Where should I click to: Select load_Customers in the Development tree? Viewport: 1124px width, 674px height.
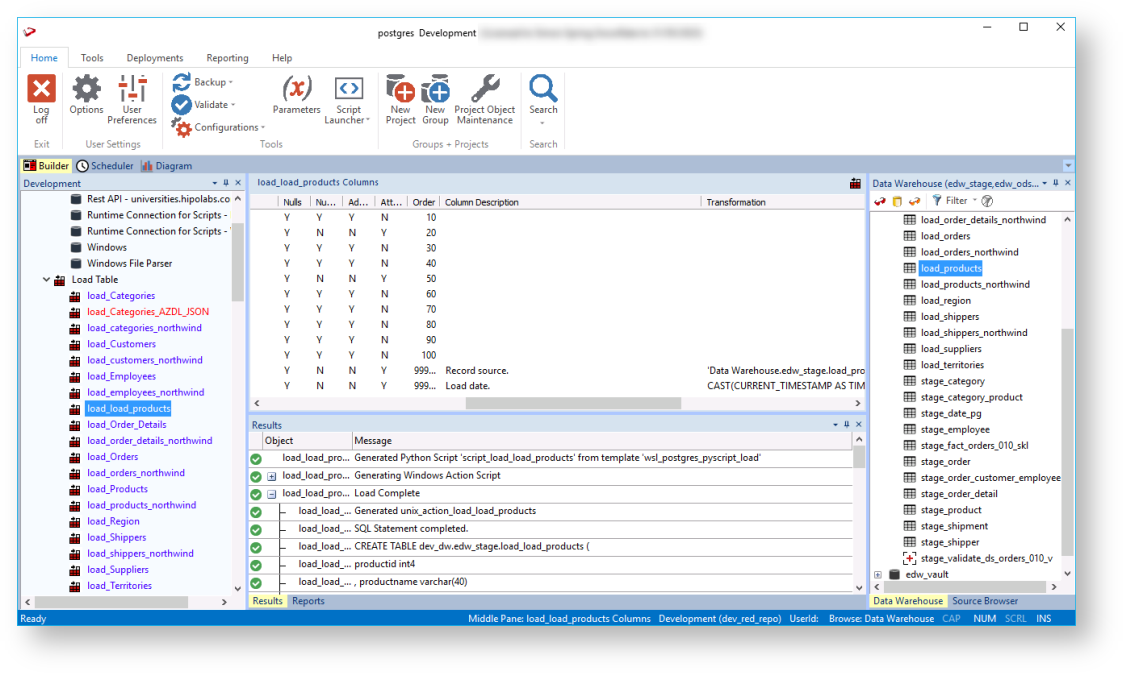point(121,344)
